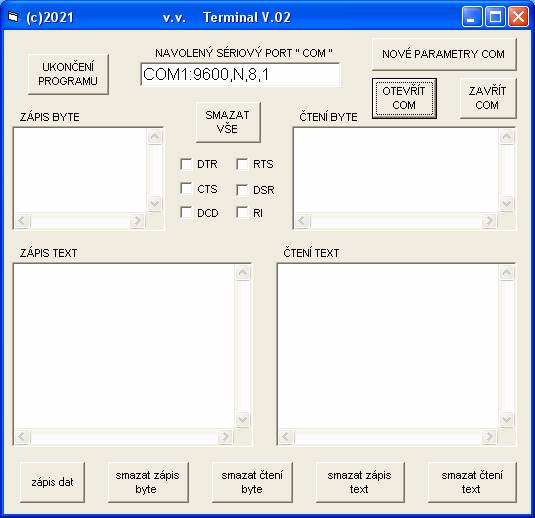The image size is (535, 518).
Task: Click left arrow in ZÁPIS BYTE horizontal scrollbar
Action: 23,220
